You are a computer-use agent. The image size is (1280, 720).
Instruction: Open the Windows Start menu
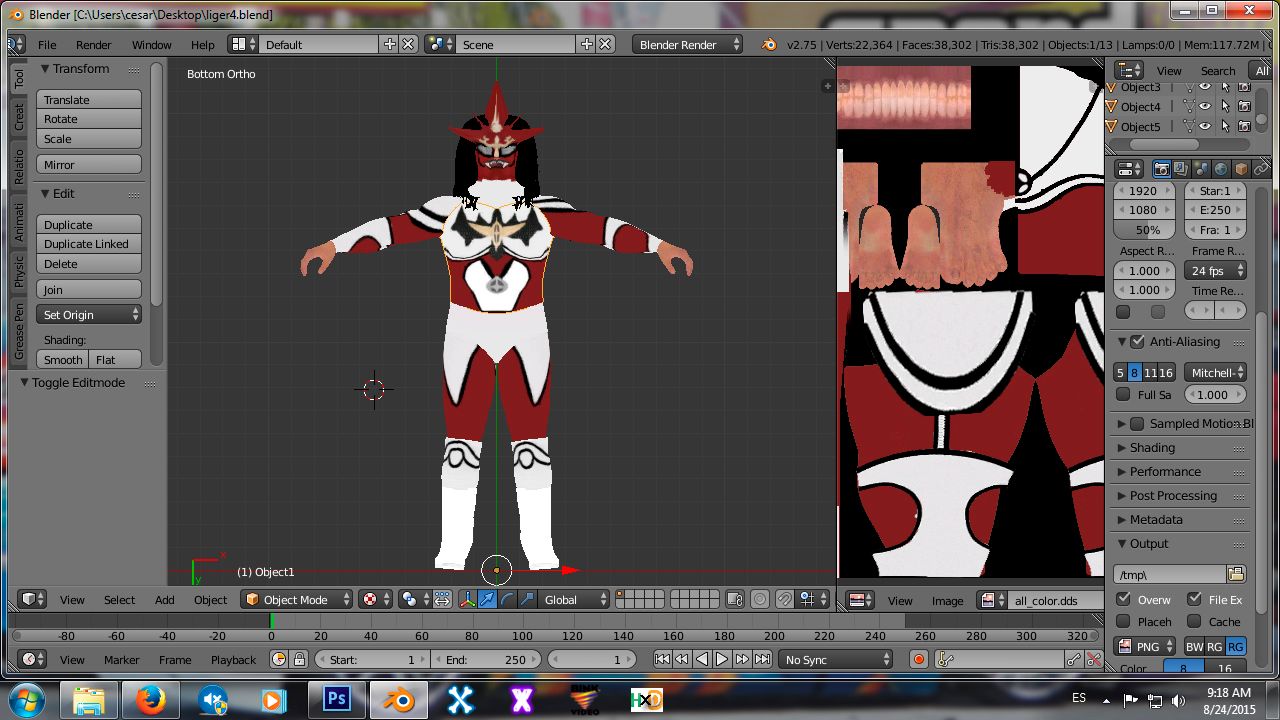tap(28, 699)
